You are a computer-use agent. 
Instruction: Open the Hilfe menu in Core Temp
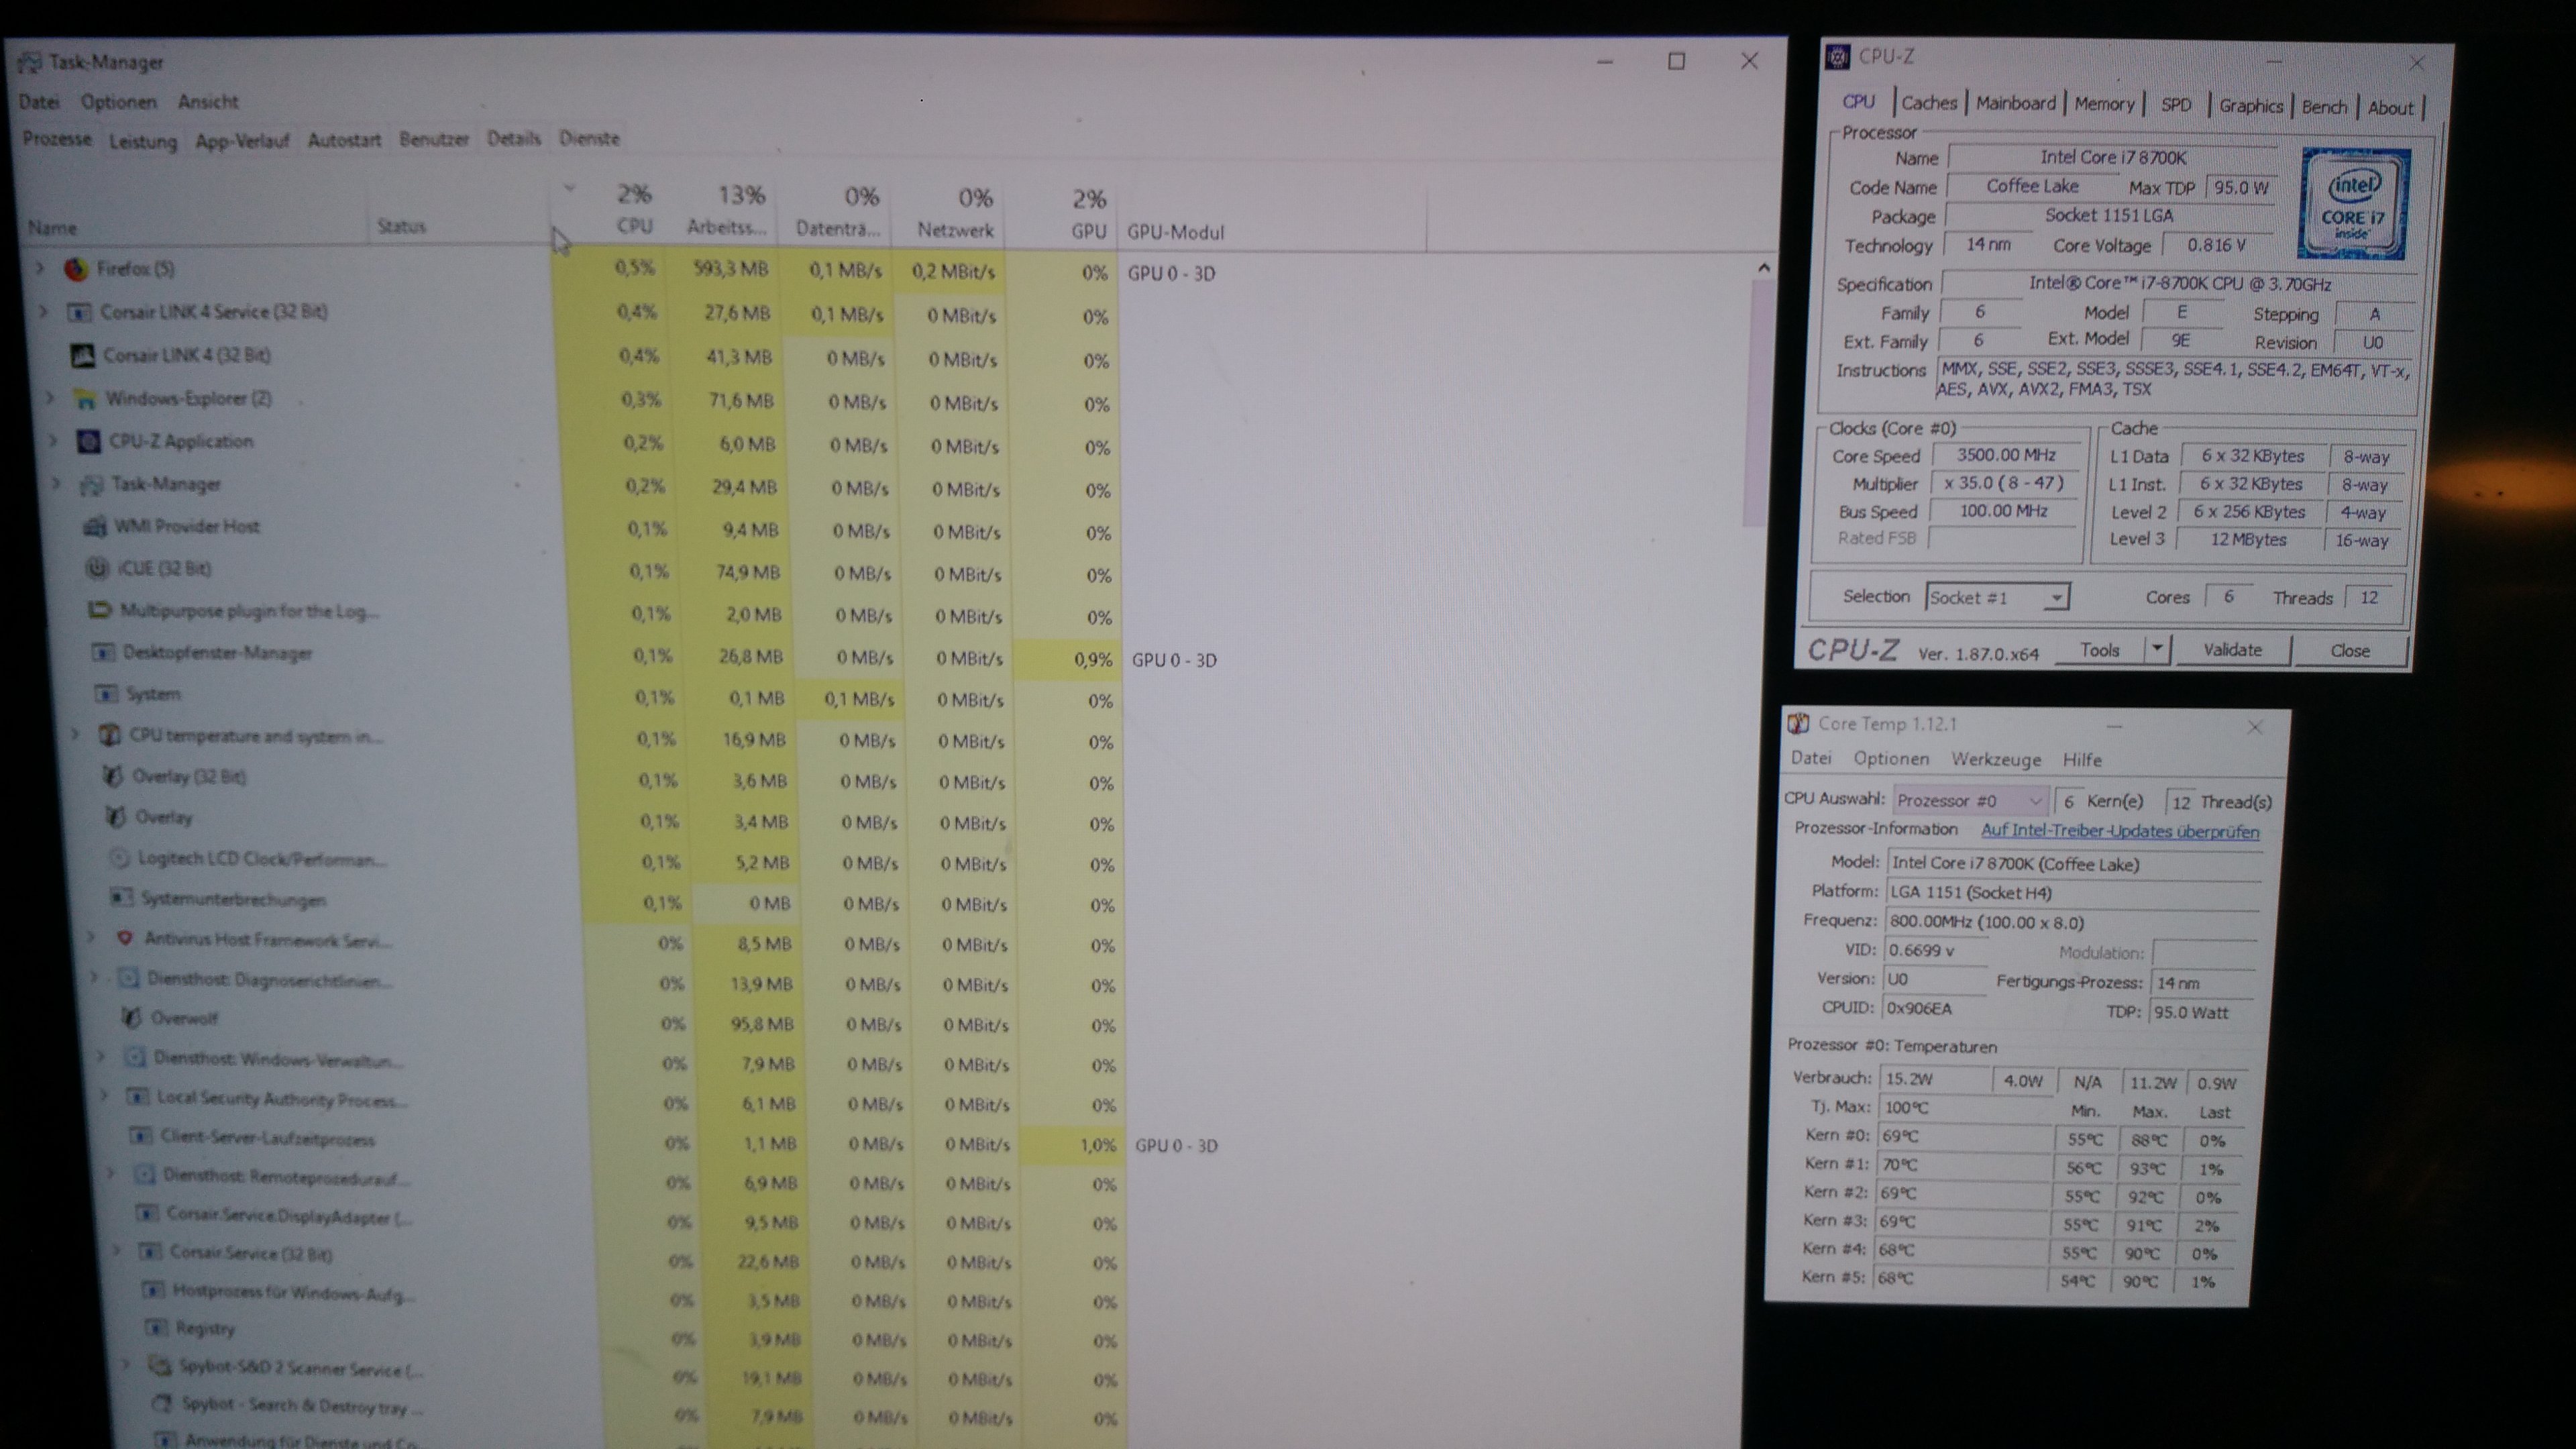tap(2082, 760)
